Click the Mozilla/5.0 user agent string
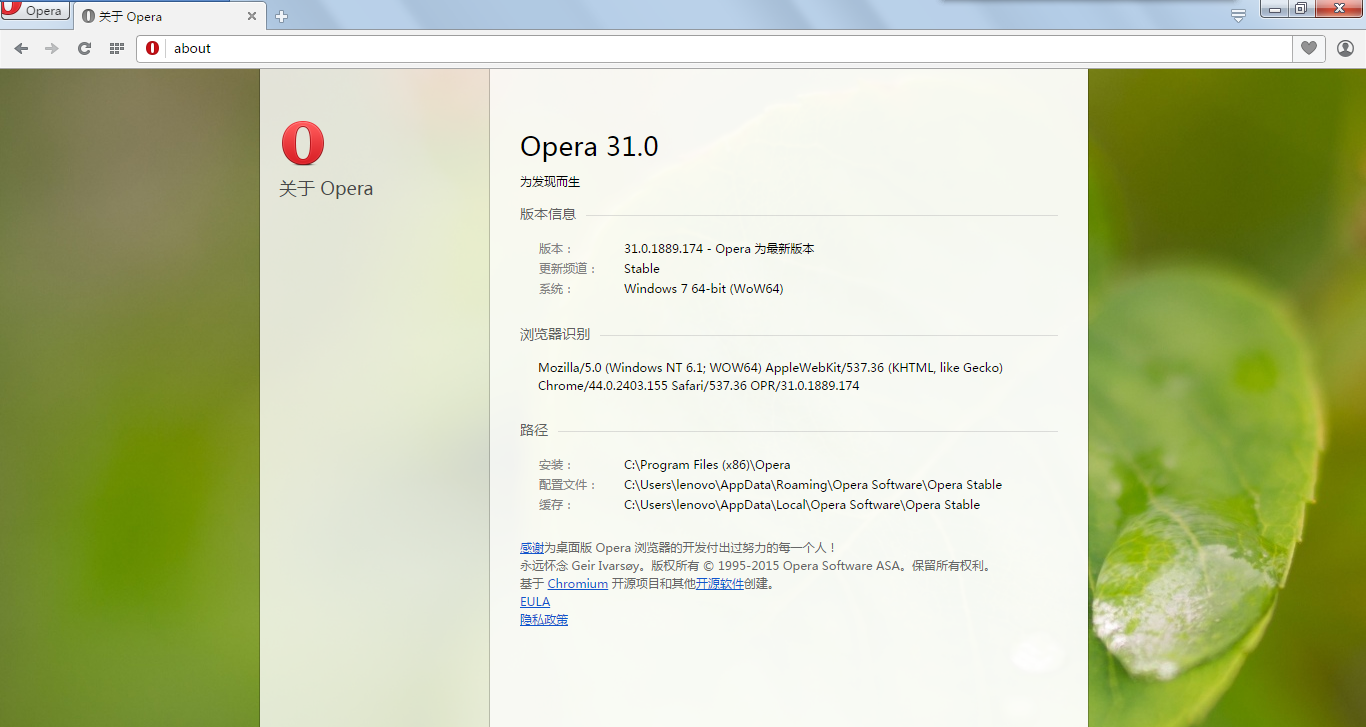1366x727 pixels. pos(770,376)
